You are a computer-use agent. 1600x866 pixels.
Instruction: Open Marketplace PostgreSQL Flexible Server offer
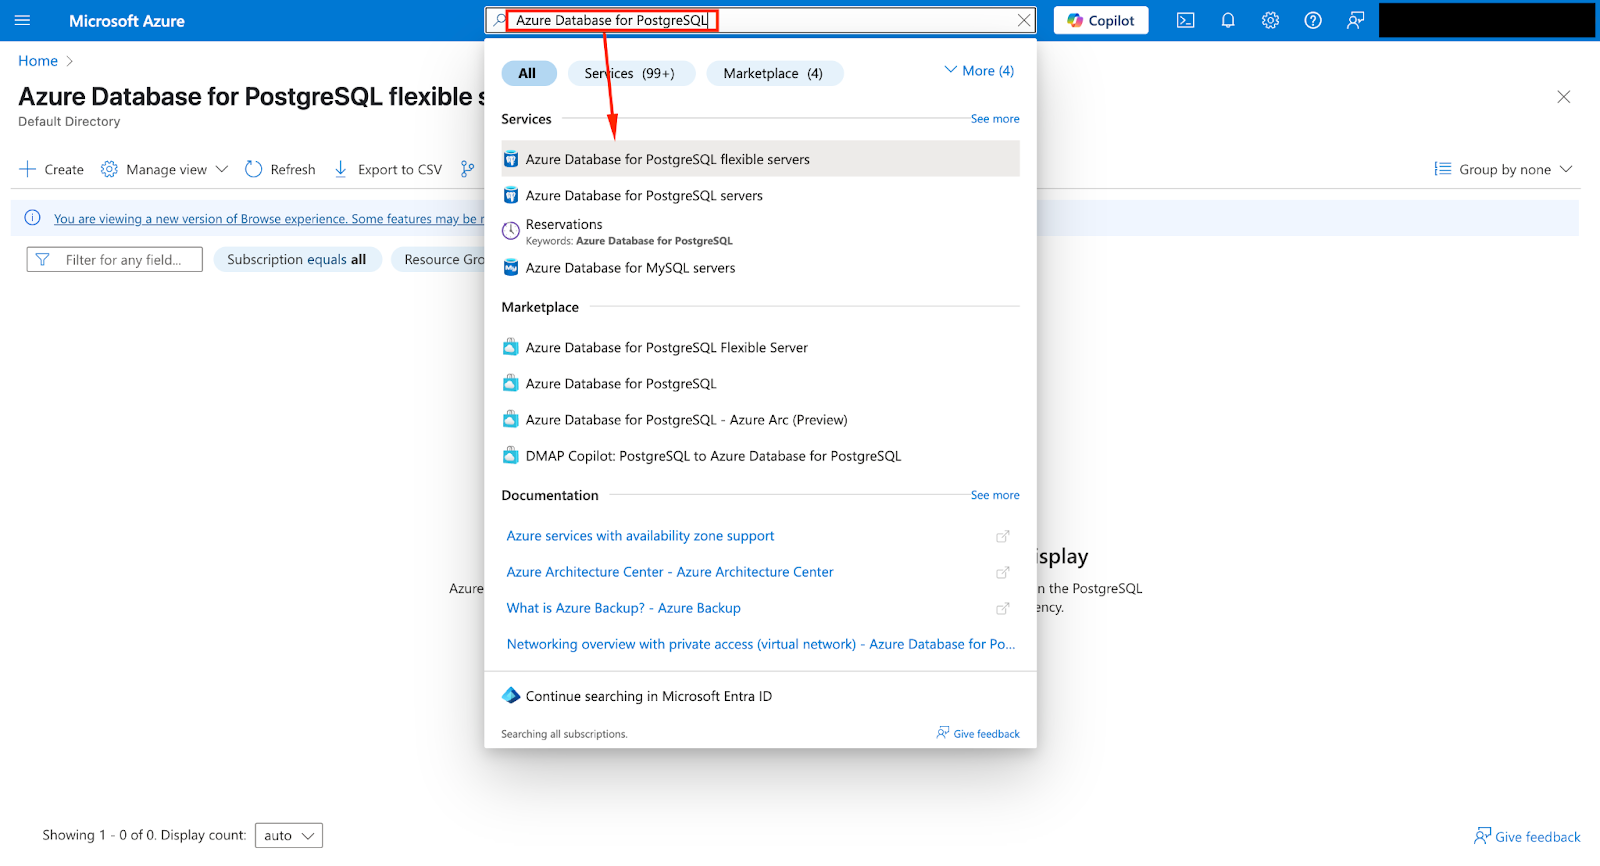(760, 347)
